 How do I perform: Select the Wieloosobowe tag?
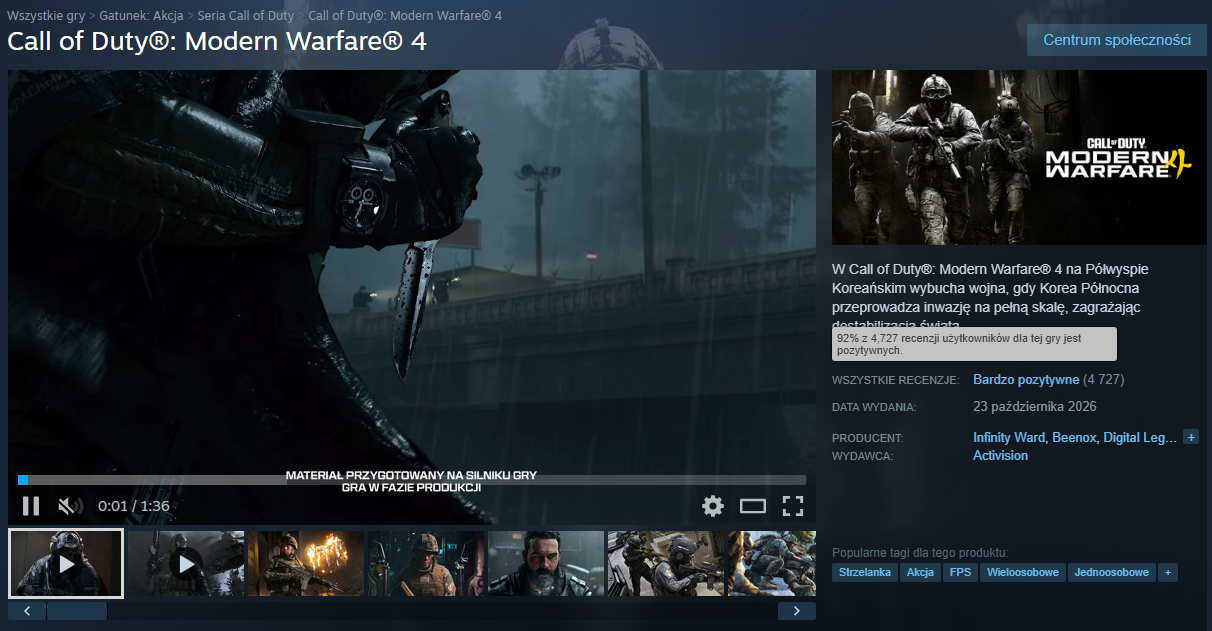pos(1022,573)
